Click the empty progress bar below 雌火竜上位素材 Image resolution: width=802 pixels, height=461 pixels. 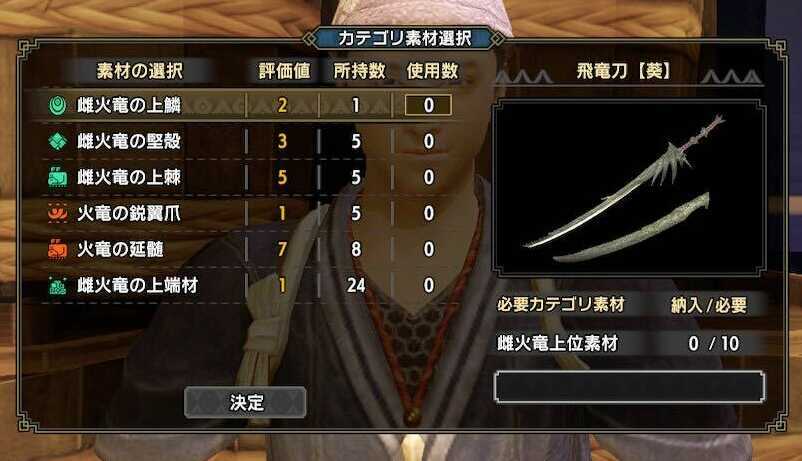pos(629,387)
